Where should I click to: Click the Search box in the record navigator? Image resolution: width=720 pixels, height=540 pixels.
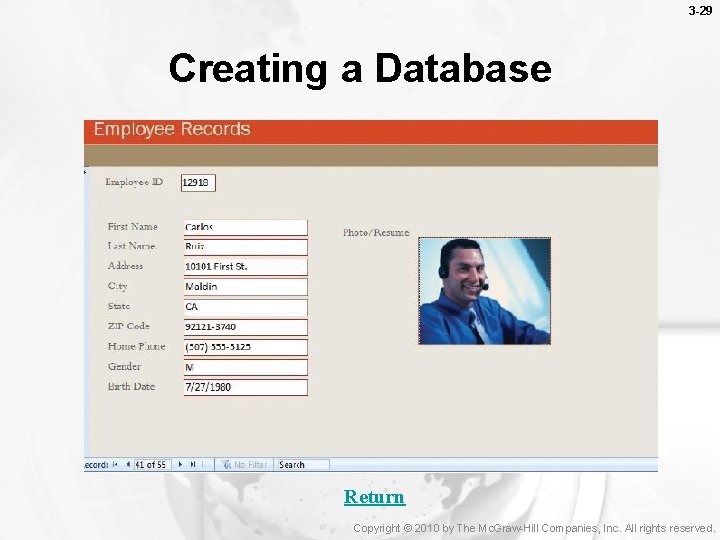(303, 465)
